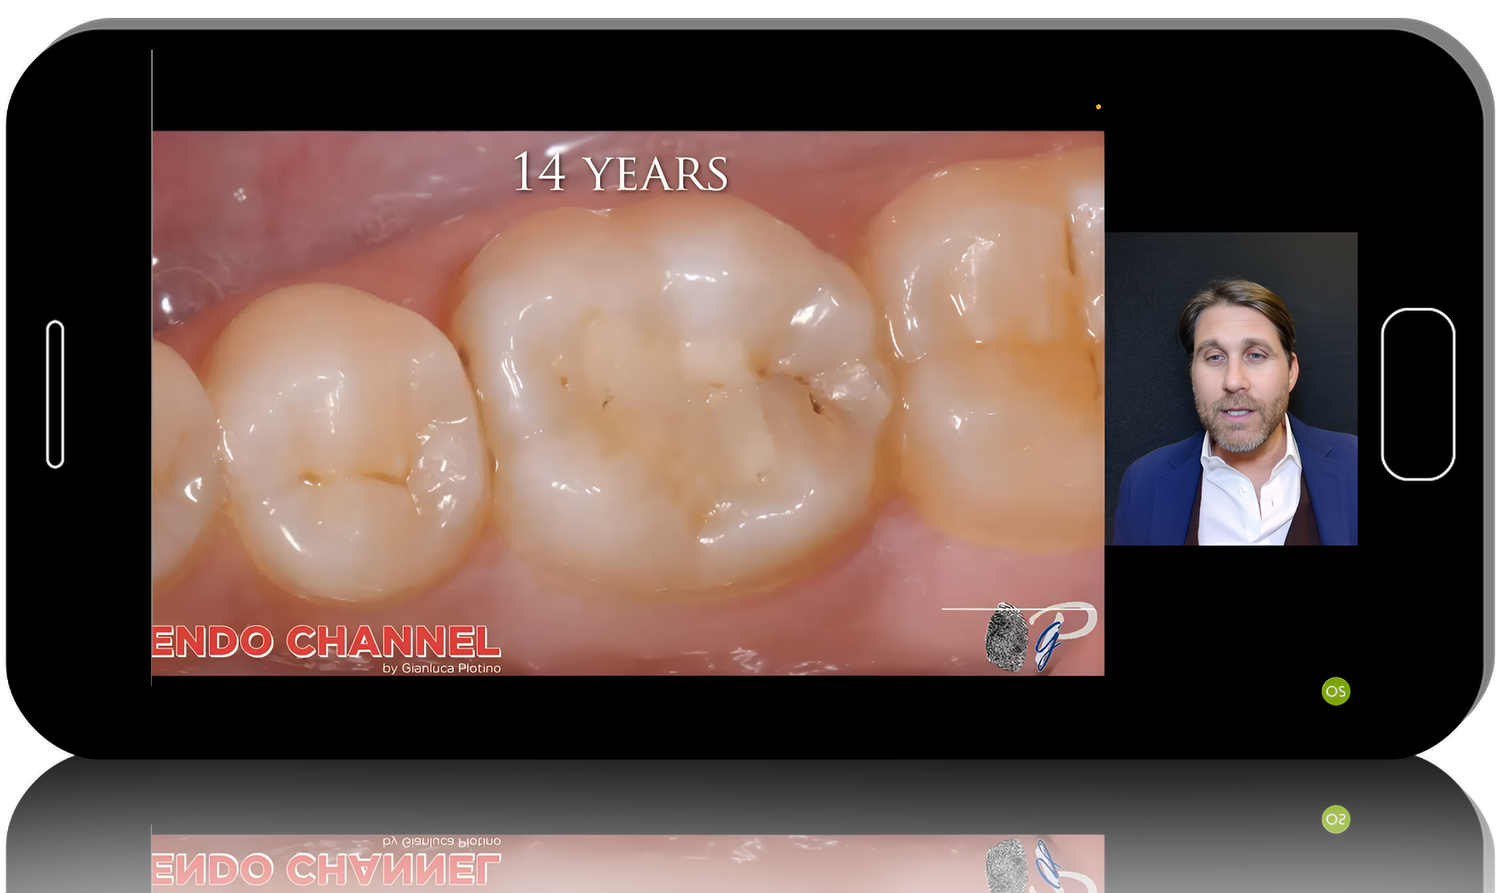
Task: Select the presenter webcam video thumbnail
Action: point(1232,389)
